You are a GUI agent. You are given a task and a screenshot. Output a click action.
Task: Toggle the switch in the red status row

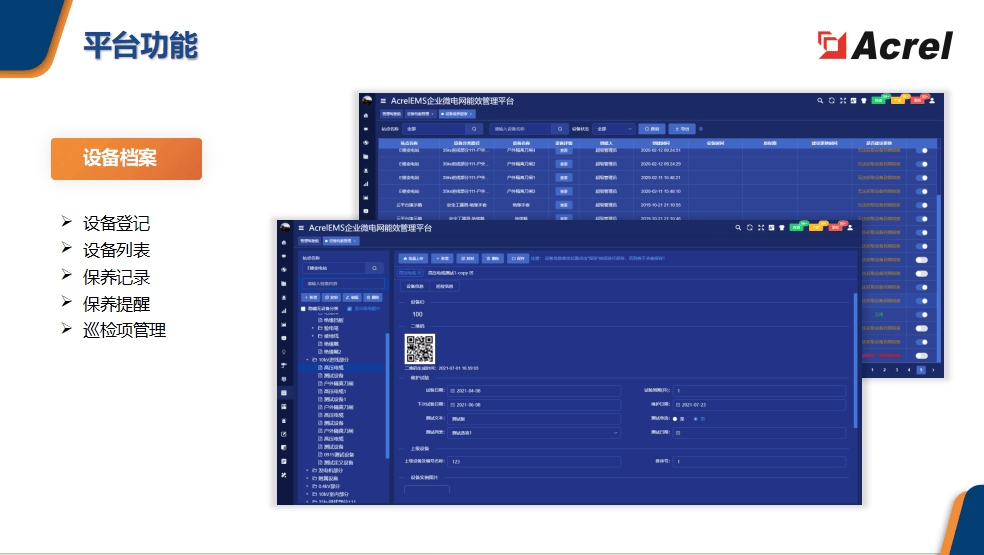click(921, 355)
